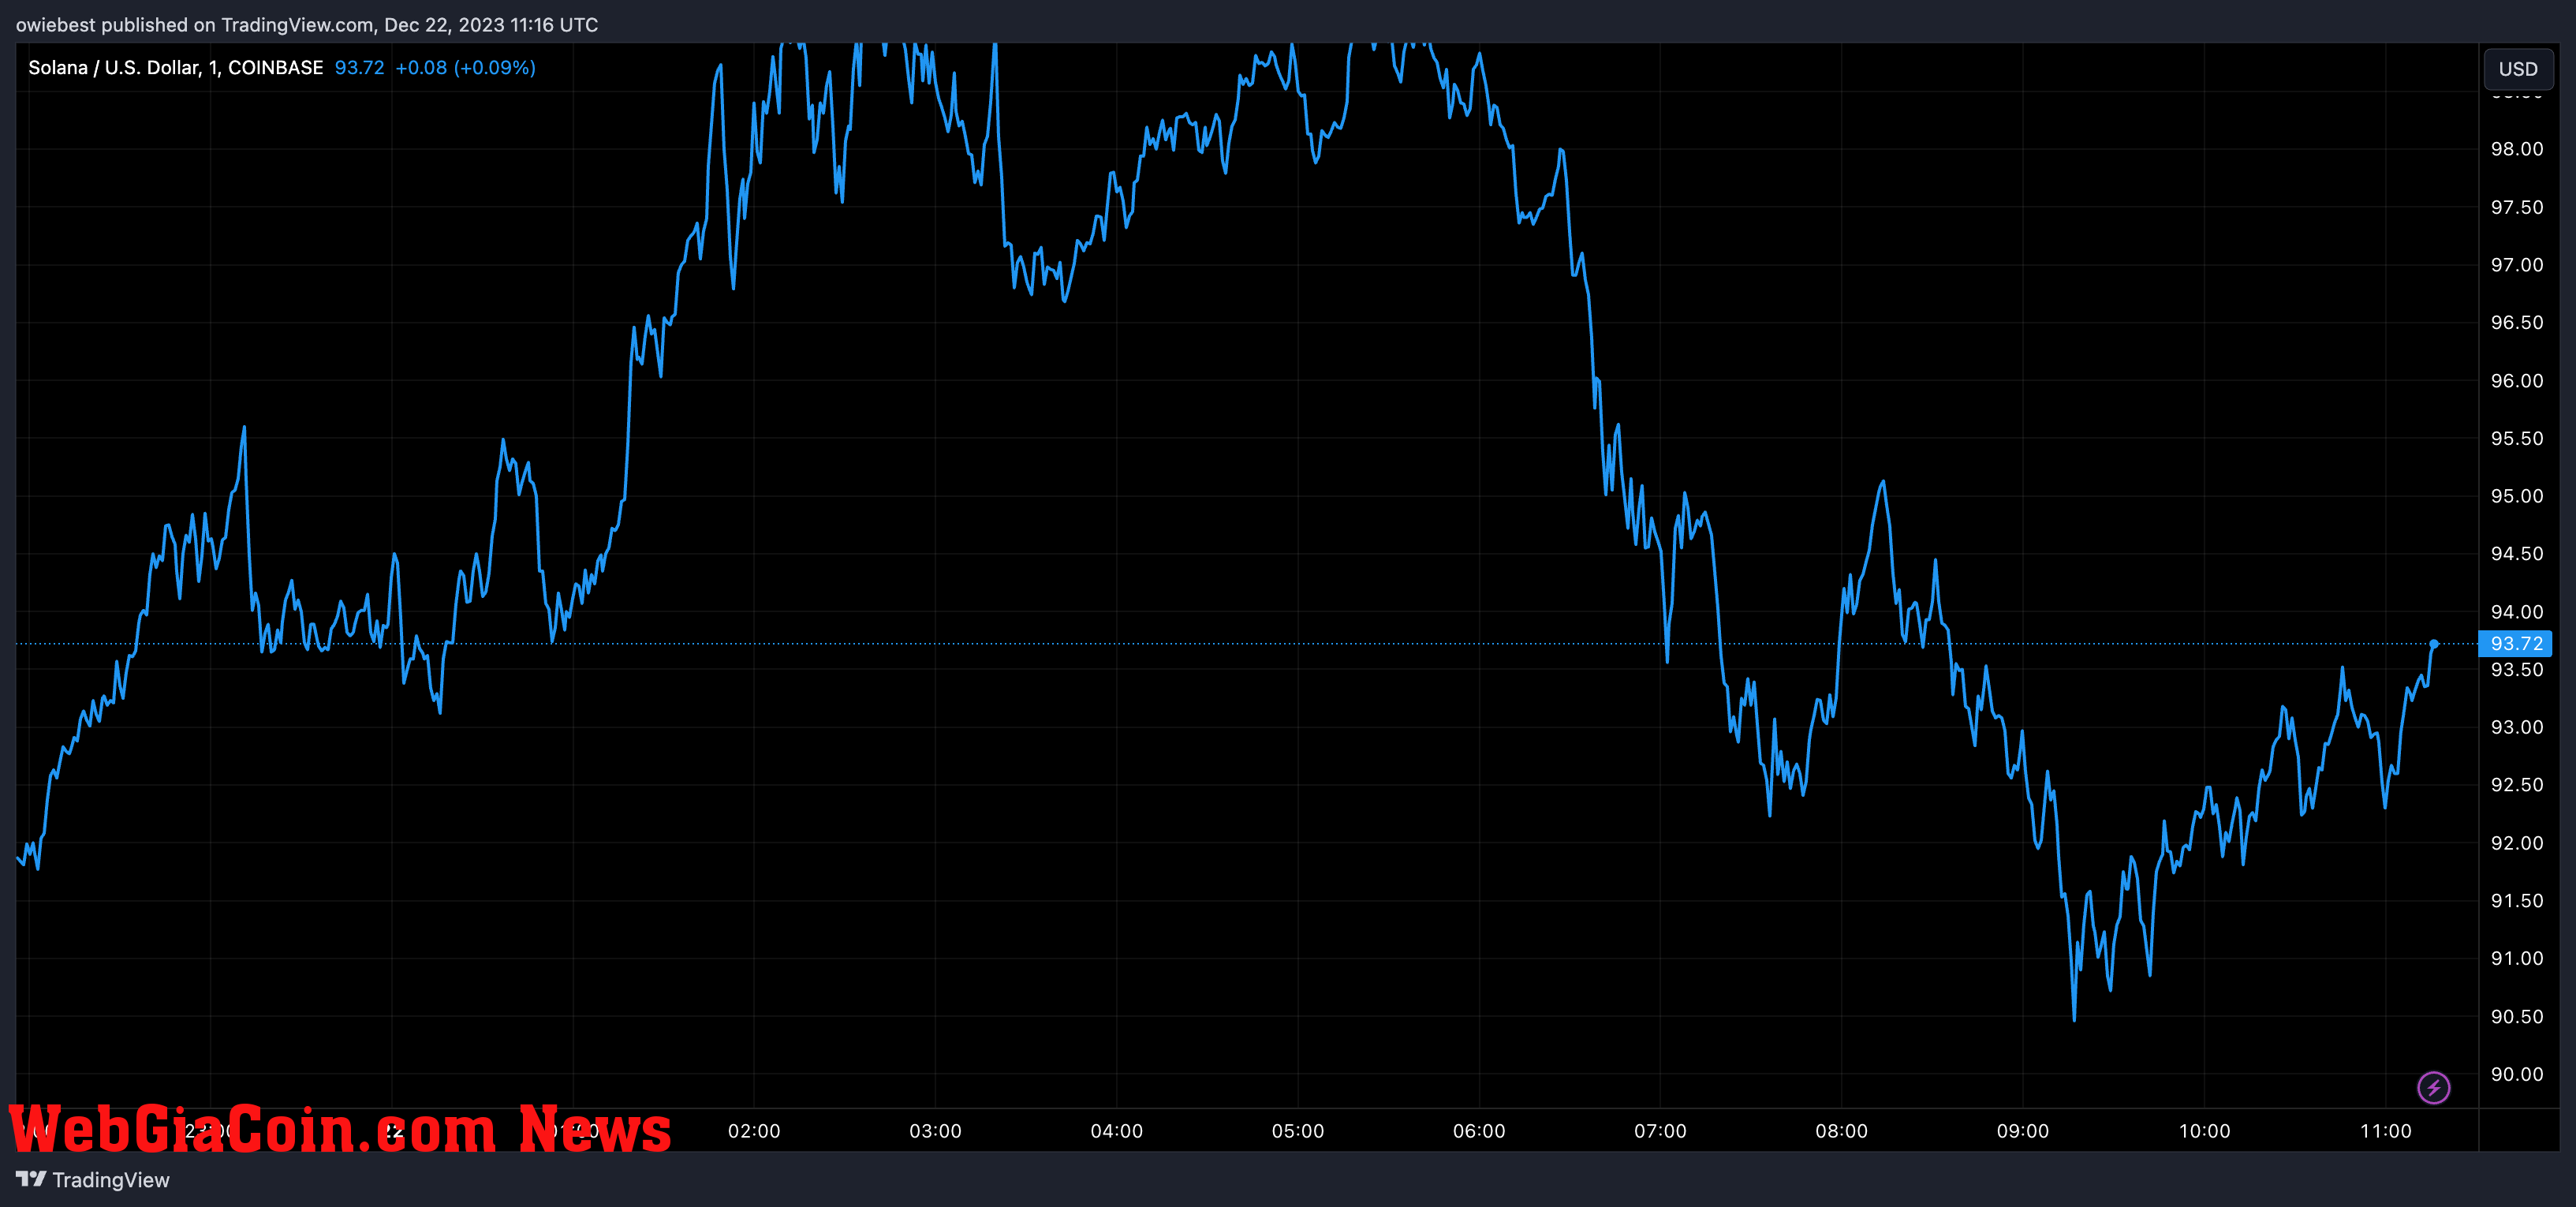Click the 93.72 current price label
Viewport: 2576px width, 1207px height.
(2515, 643)
